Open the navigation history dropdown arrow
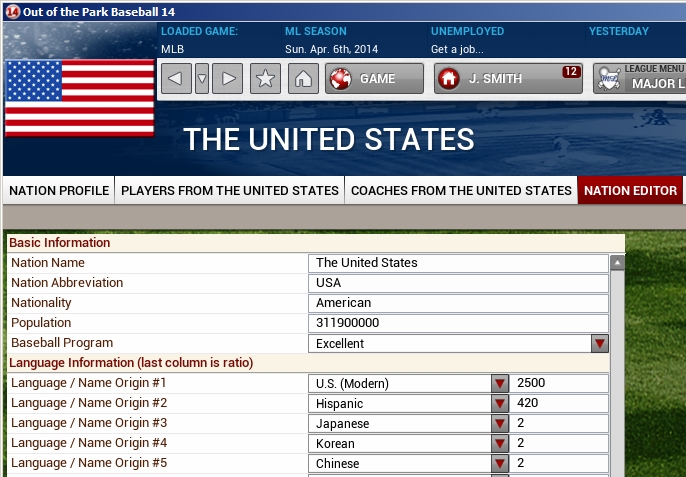 (202, 78)
